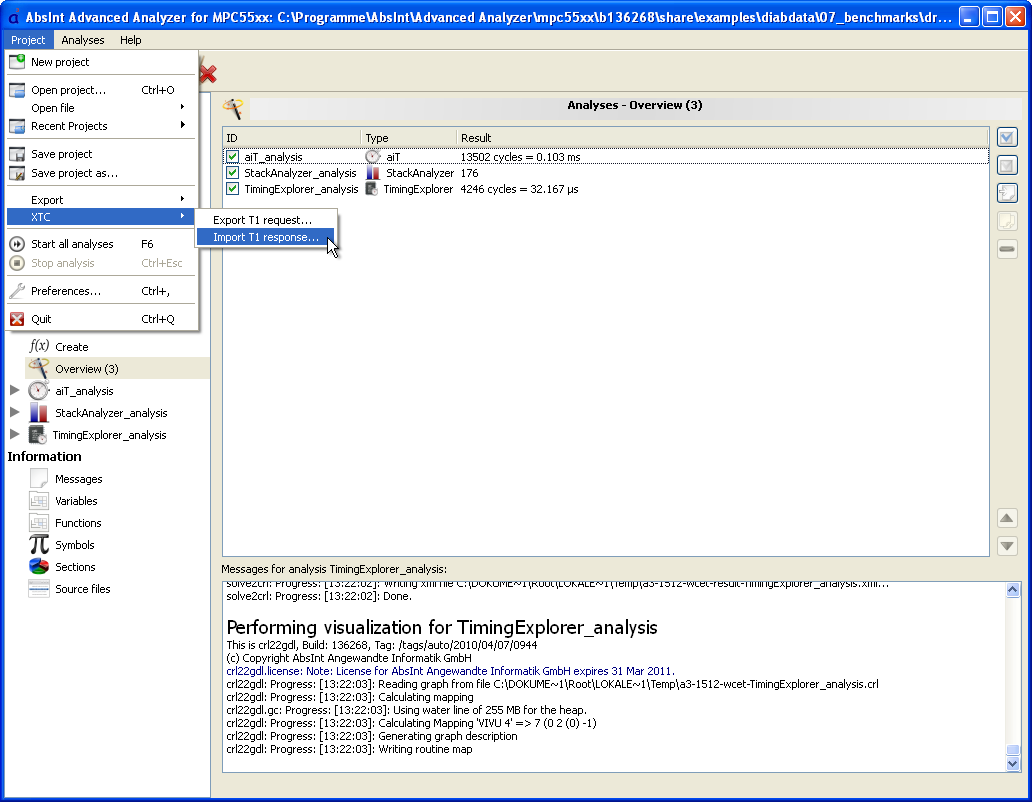Click the red Quit icon
This screenshot has height=802, width=1032.
coord(17,319)
